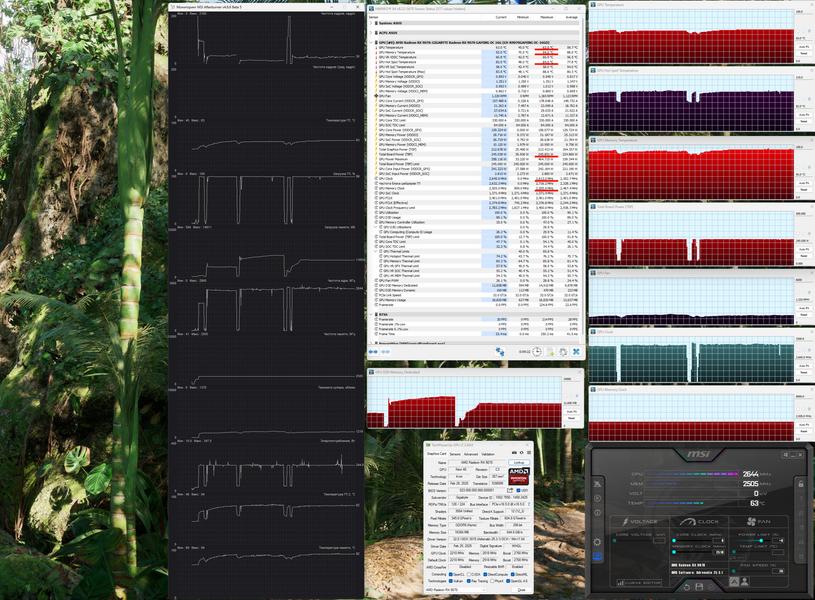Click the Power Limit slider handle
The width and height of the screenshot is (815, 600).
click(761, 541)
